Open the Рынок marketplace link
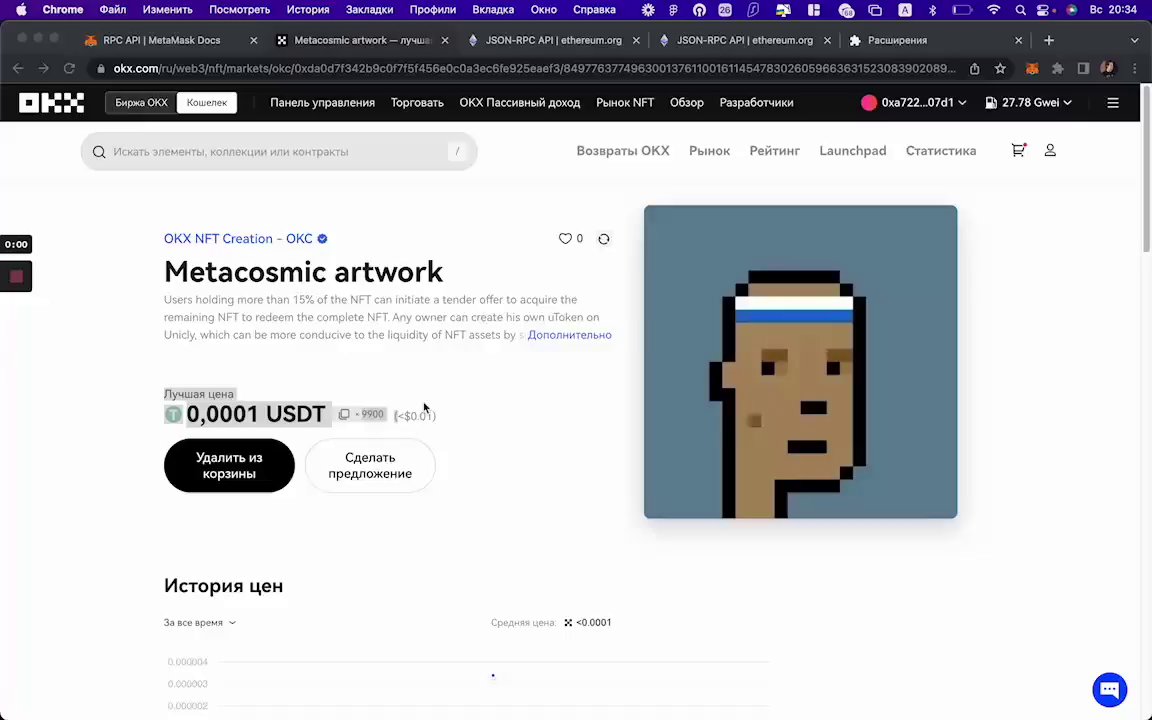 pos(710,151)
